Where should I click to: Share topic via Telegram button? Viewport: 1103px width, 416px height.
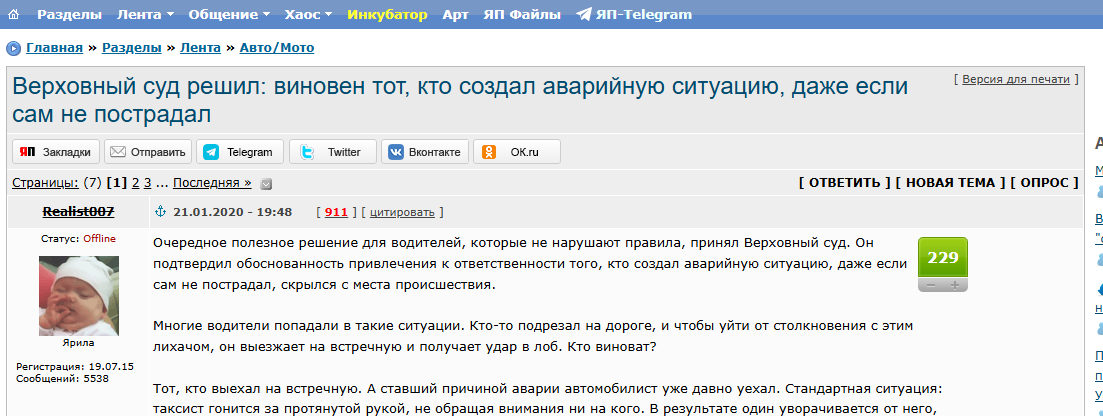coord(240,151)
